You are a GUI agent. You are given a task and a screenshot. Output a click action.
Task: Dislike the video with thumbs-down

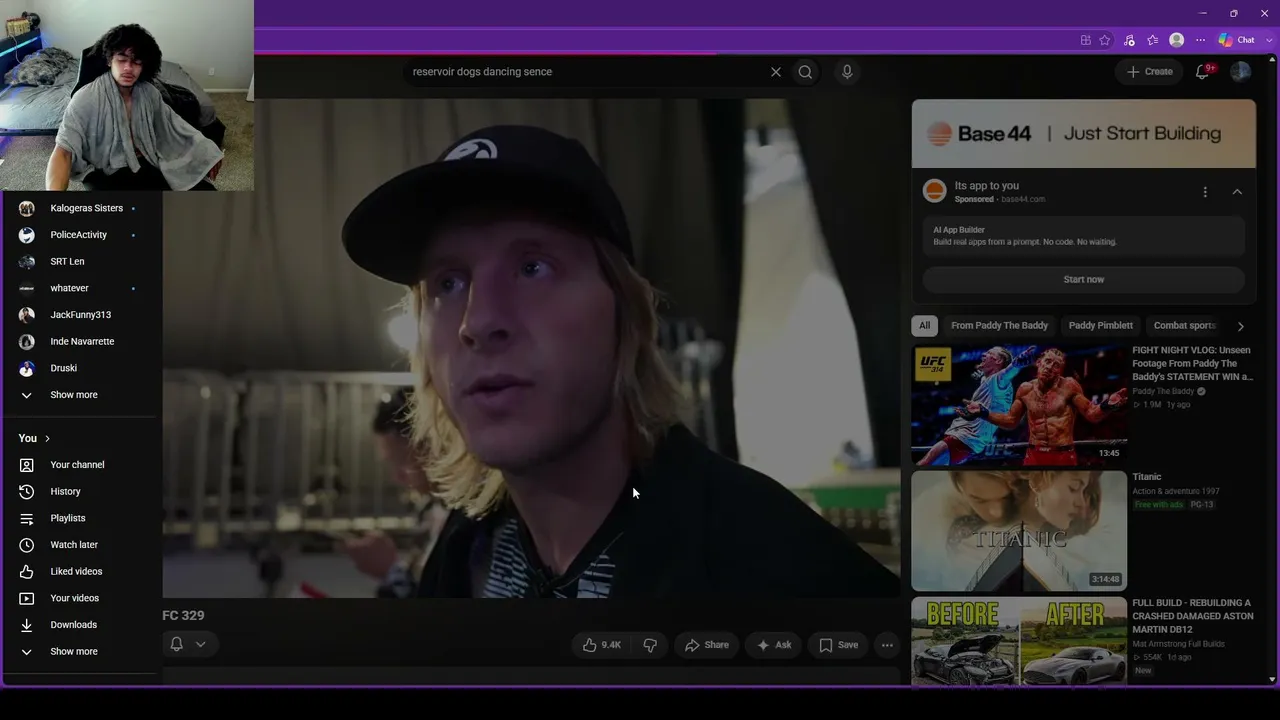650,645
